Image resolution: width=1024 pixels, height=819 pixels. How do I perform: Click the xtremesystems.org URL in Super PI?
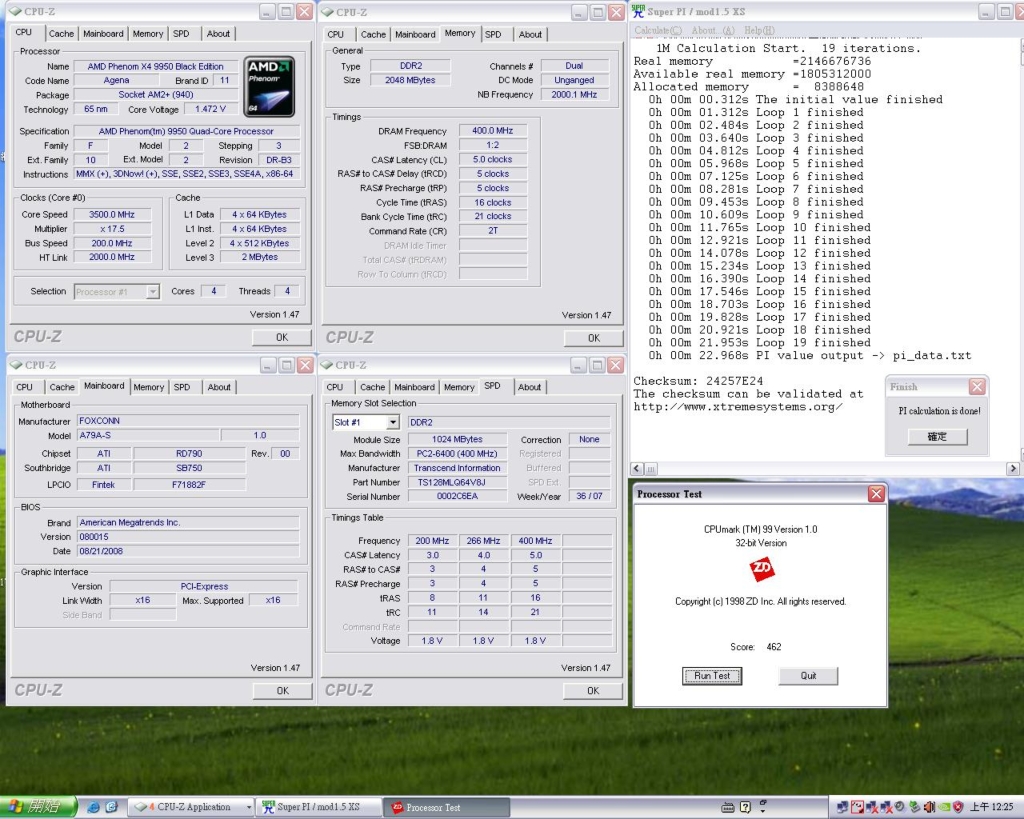(738, 407)
